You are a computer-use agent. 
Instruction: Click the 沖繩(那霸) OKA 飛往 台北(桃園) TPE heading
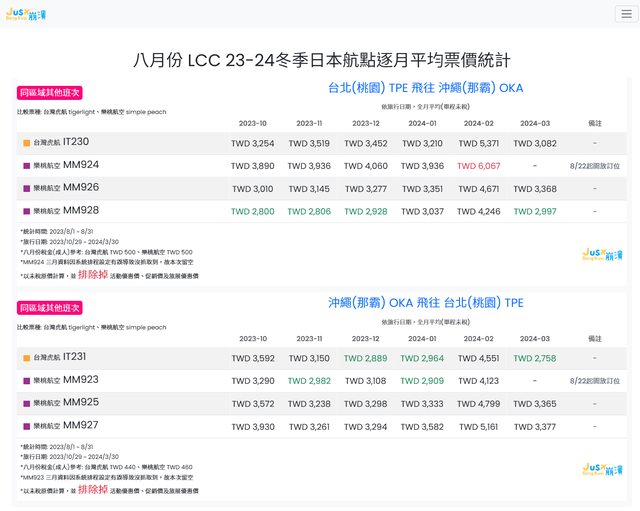tap(425, 302)
